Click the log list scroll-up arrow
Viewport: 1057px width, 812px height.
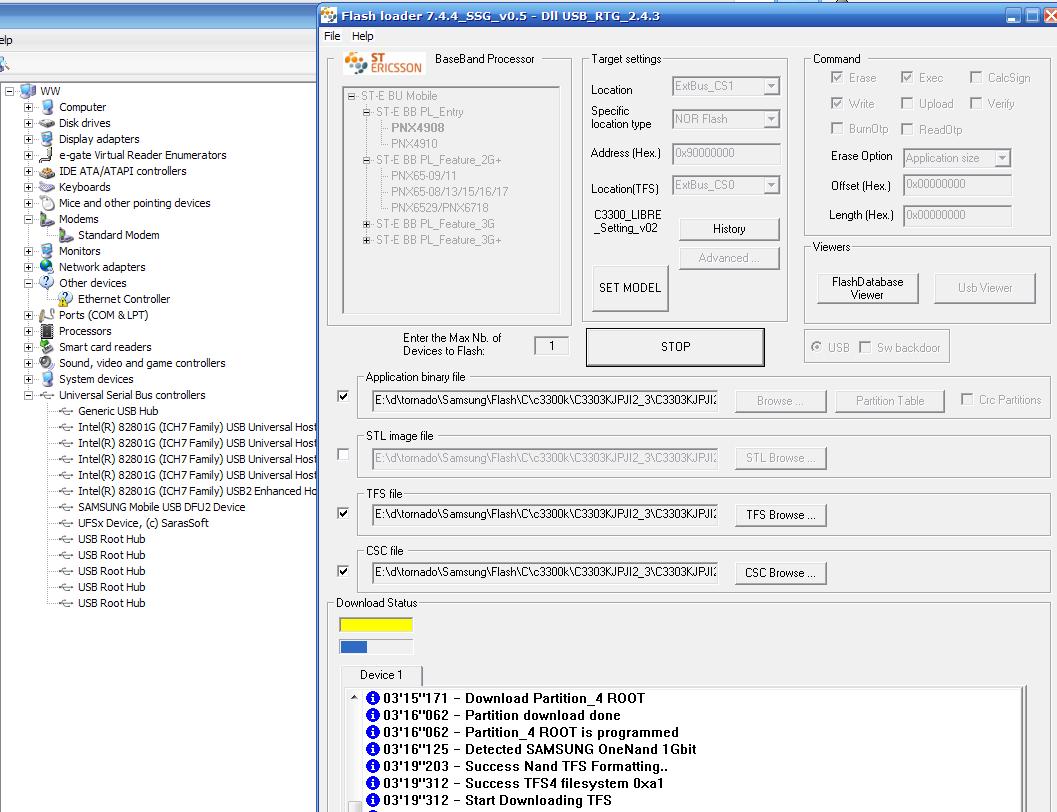point(354,698)
